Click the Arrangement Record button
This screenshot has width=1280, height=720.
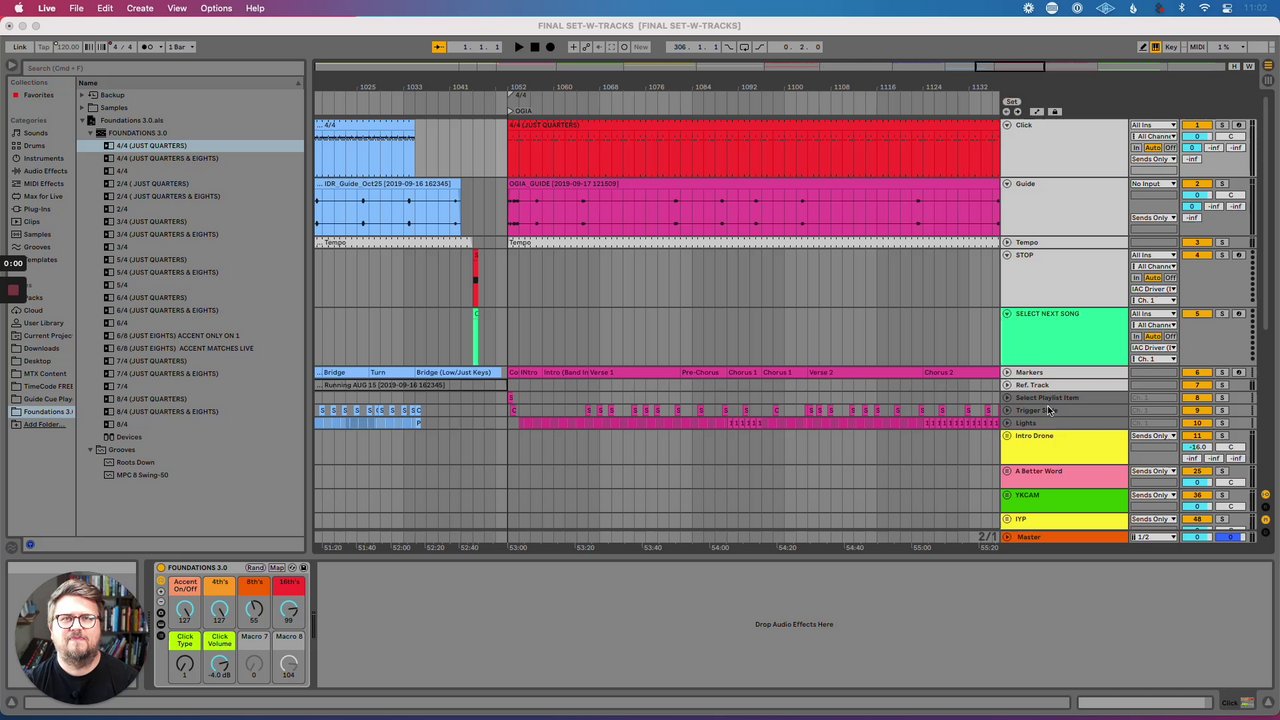[549, 47]
